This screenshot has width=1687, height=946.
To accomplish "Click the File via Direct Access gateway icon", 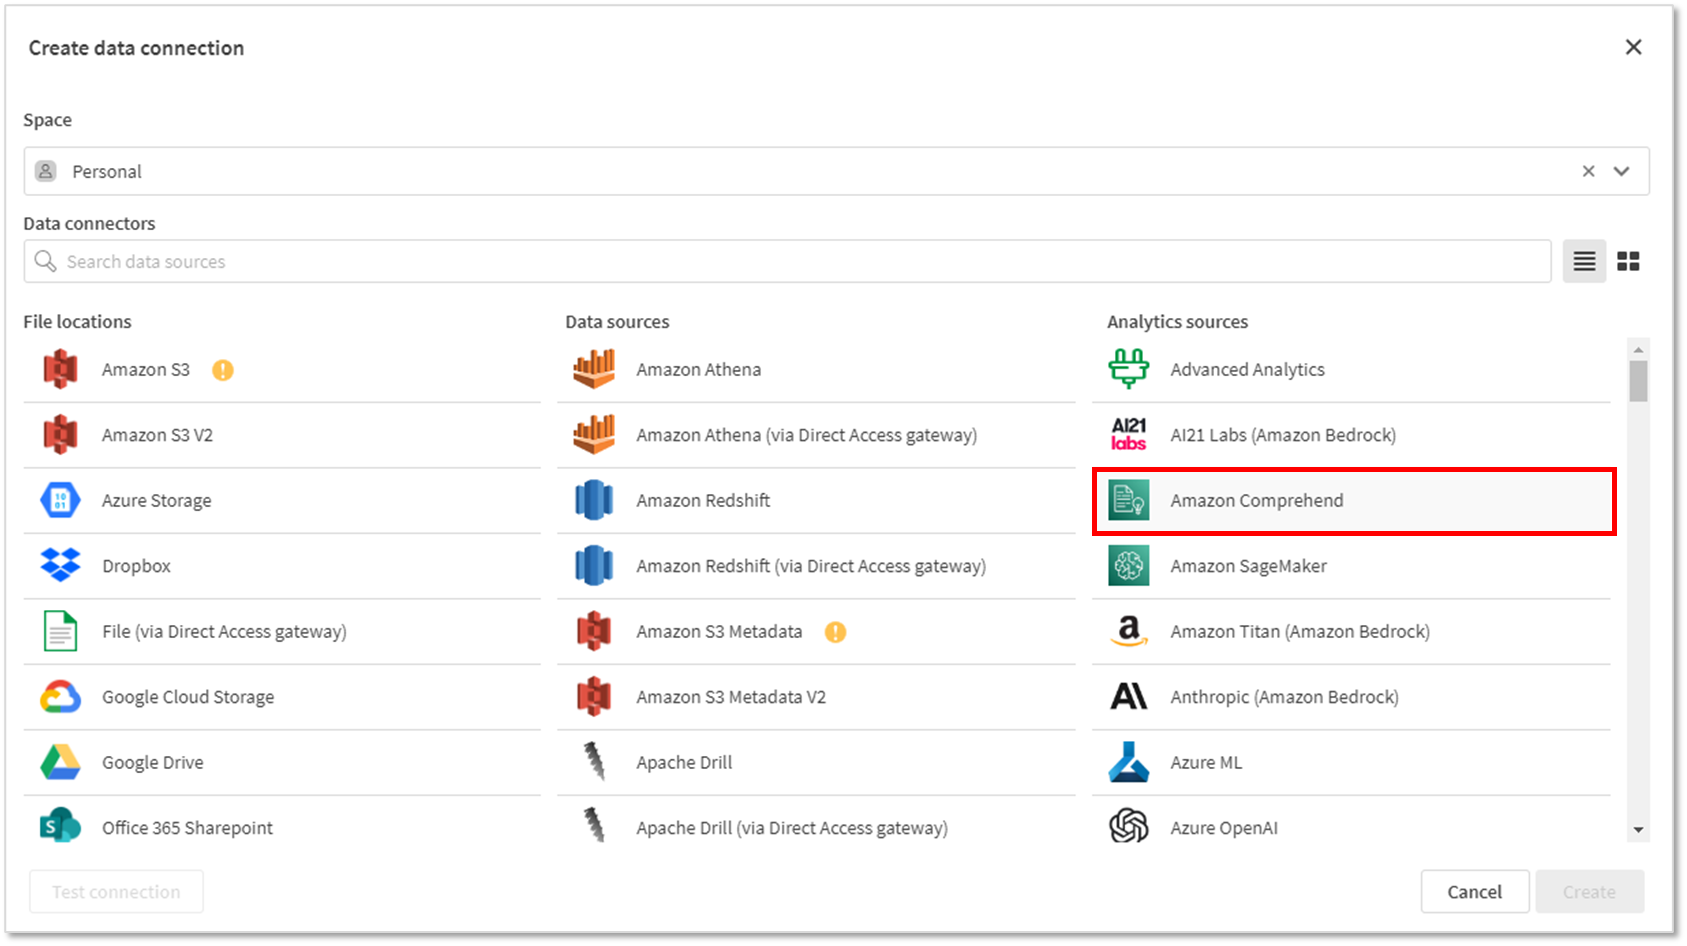I will click(60, 631).
